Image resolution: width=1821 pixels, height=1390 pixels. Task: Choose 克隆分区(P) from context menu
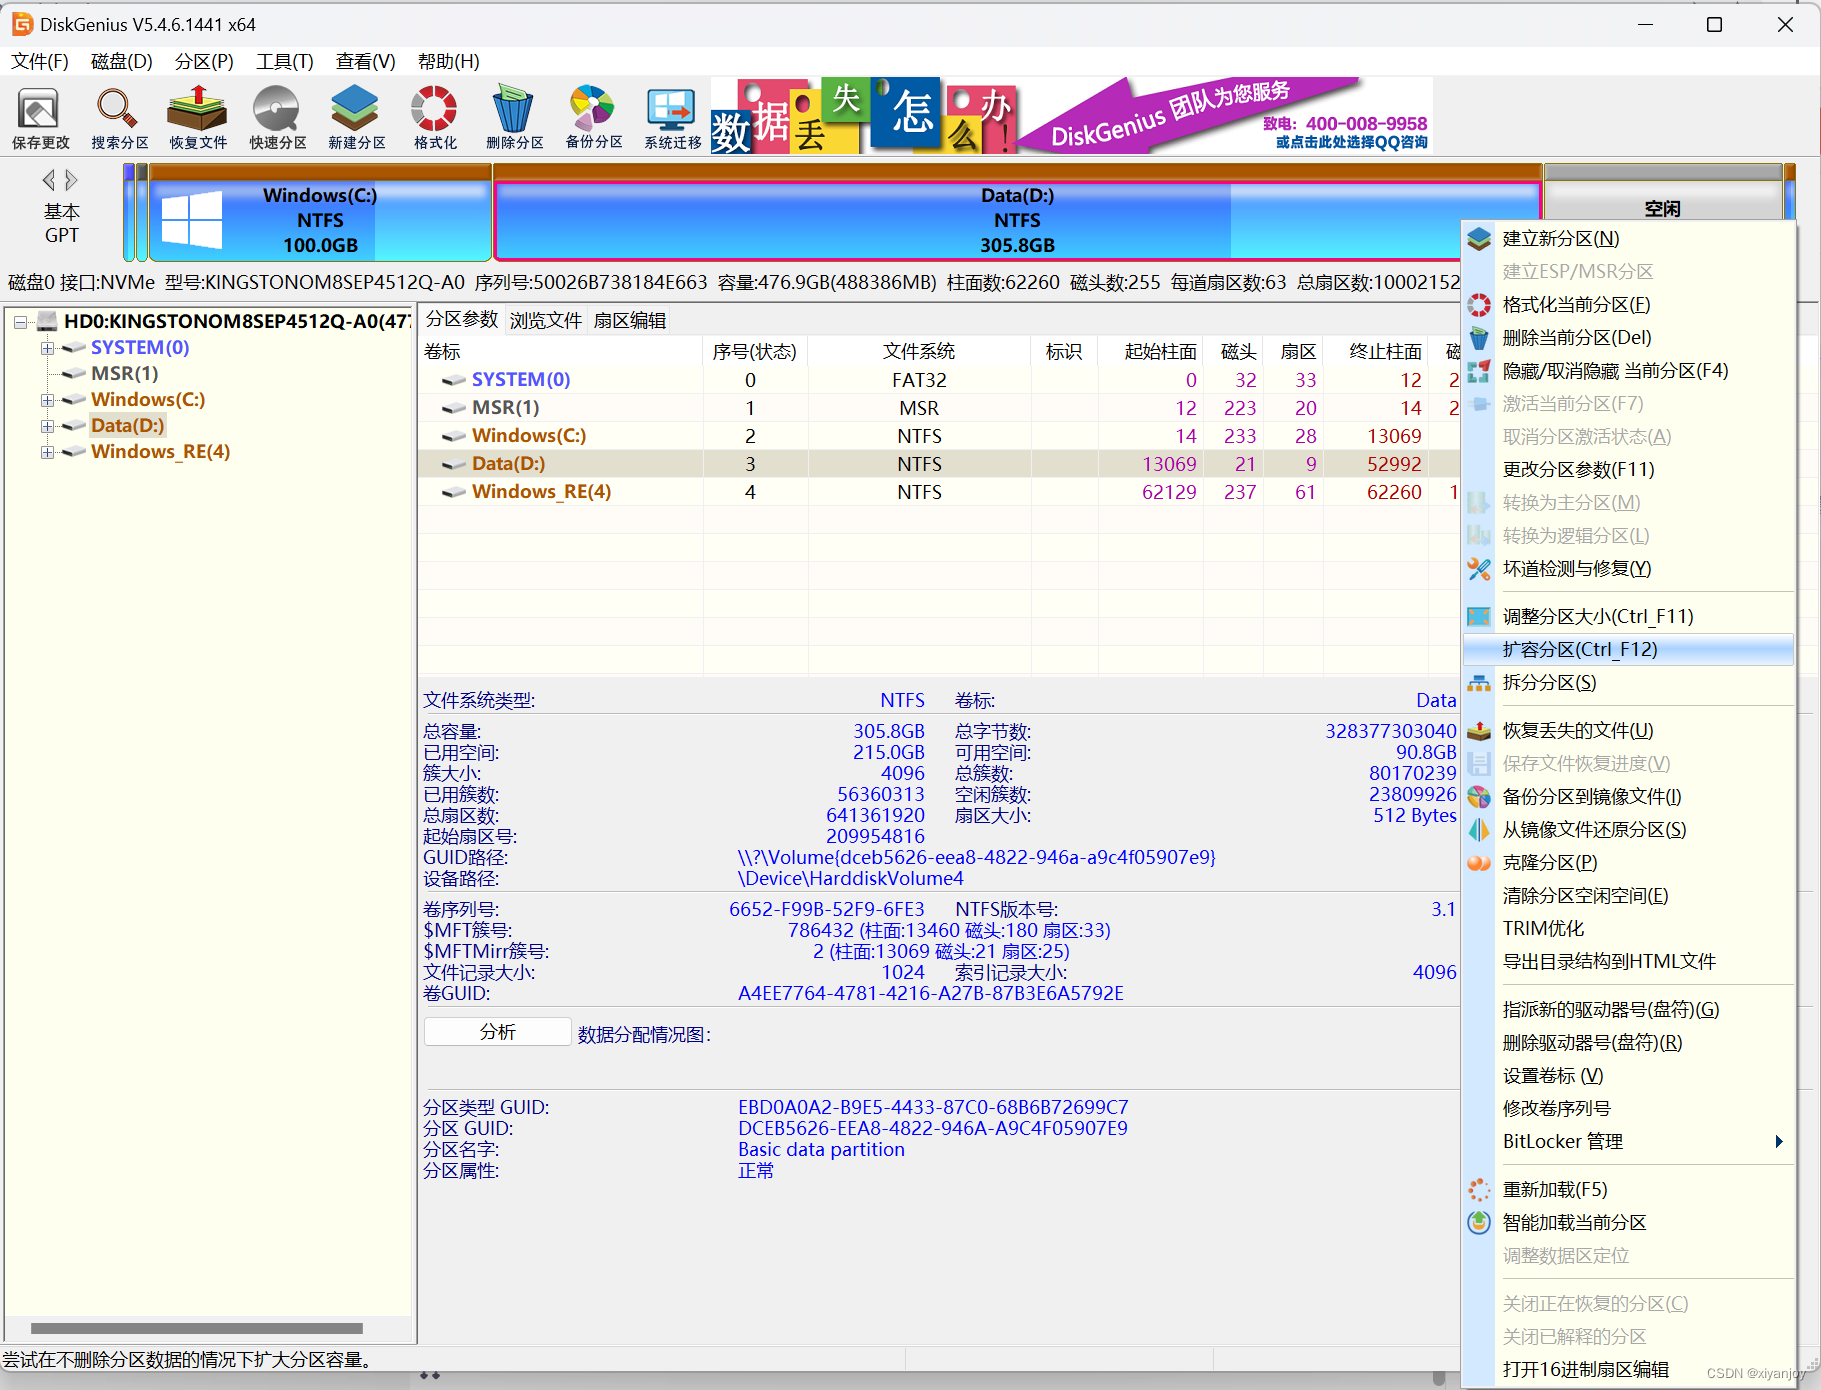tap(1628, 862)
